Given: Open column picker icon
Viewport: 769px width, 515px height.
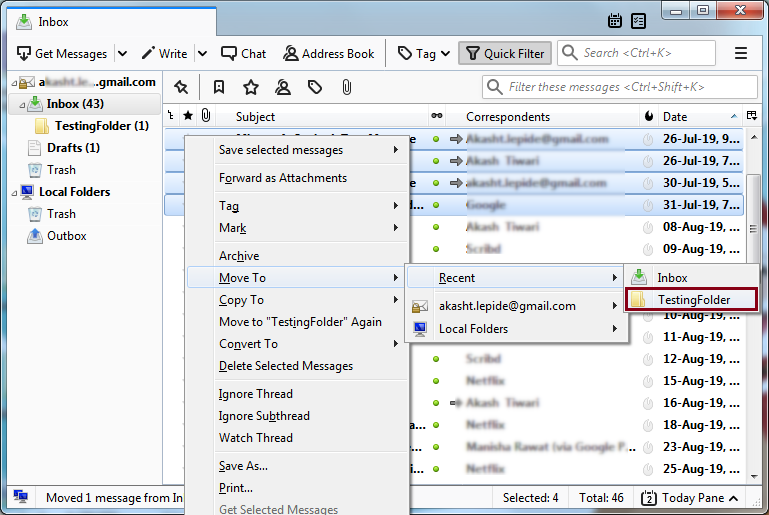Looking at the screenshot, I should (x=752, y=116).
